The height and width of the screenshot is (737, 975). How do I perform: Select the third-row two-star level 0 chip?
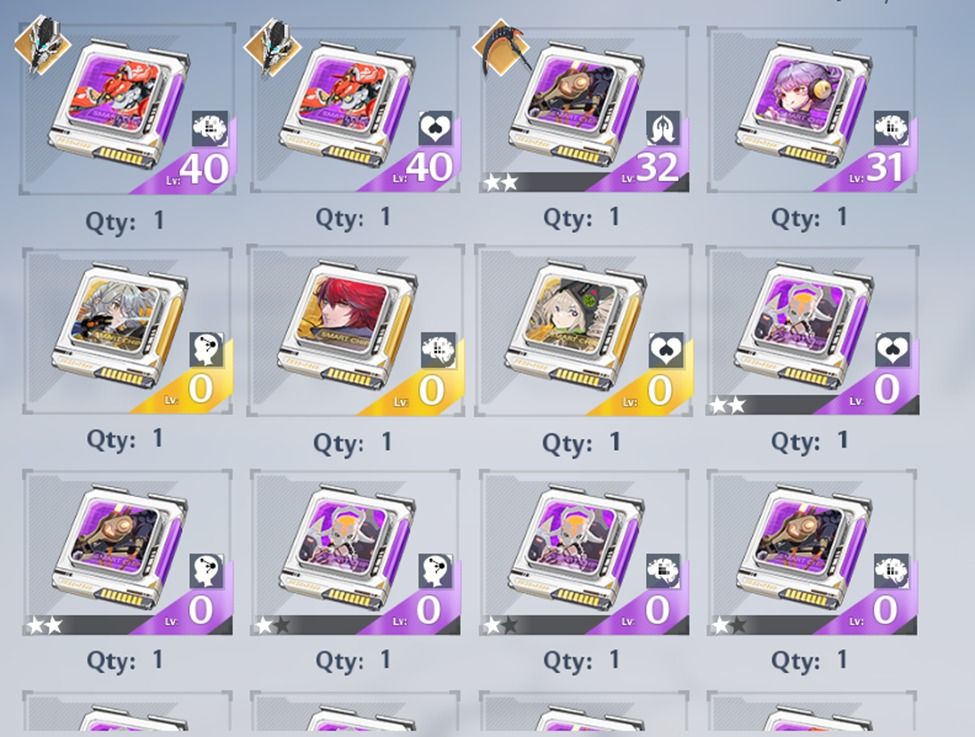pyautogui.click(x=127, y=552)
